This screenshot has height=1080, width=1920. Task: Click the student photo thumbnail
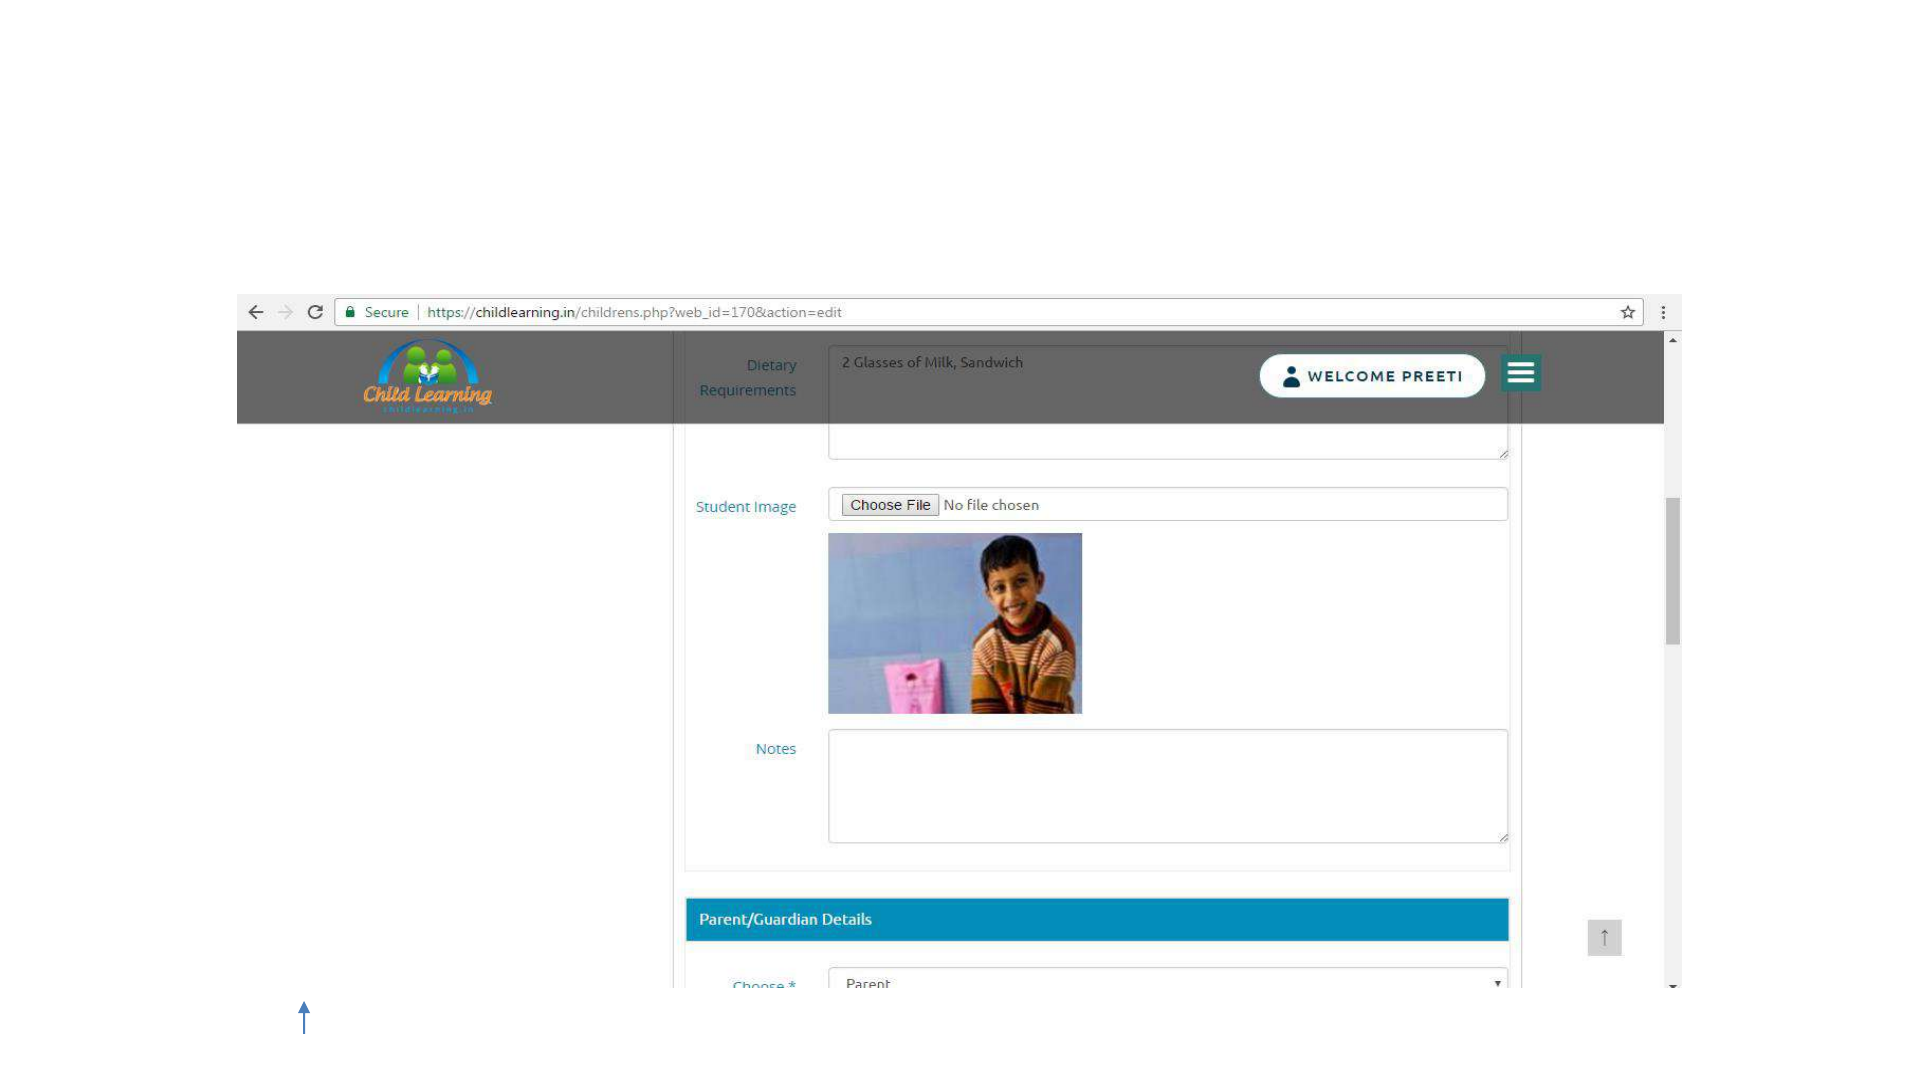click(955, 623)
